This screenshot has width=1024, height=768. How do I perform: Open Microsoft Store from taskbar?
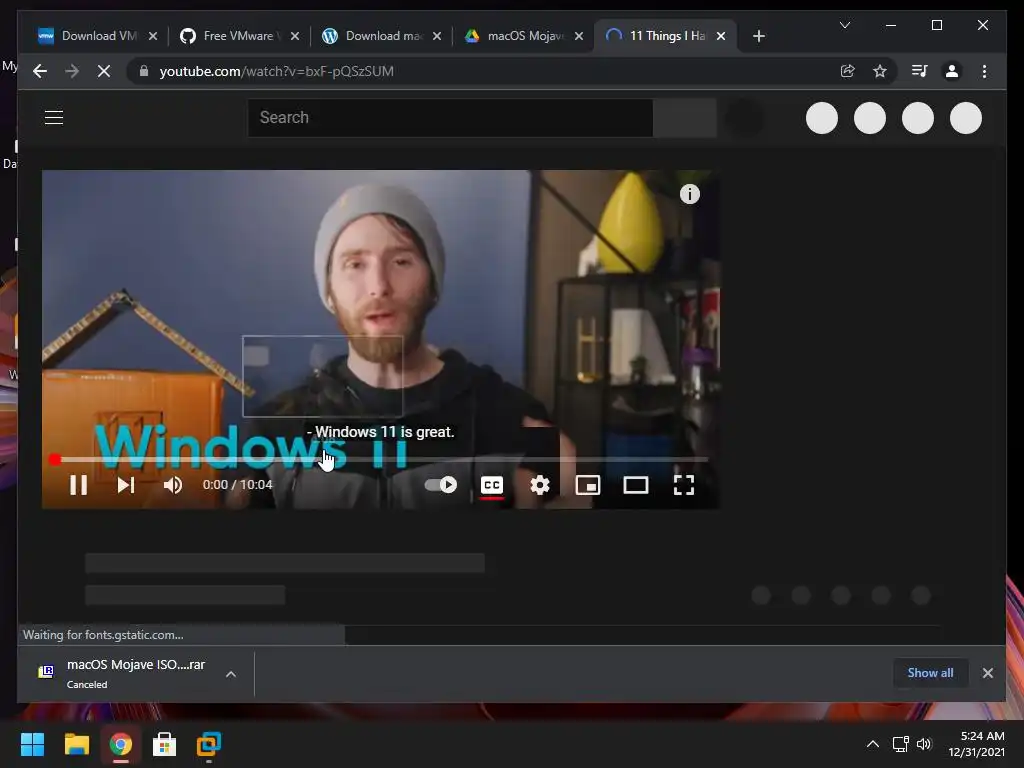[x=165, y=744]
